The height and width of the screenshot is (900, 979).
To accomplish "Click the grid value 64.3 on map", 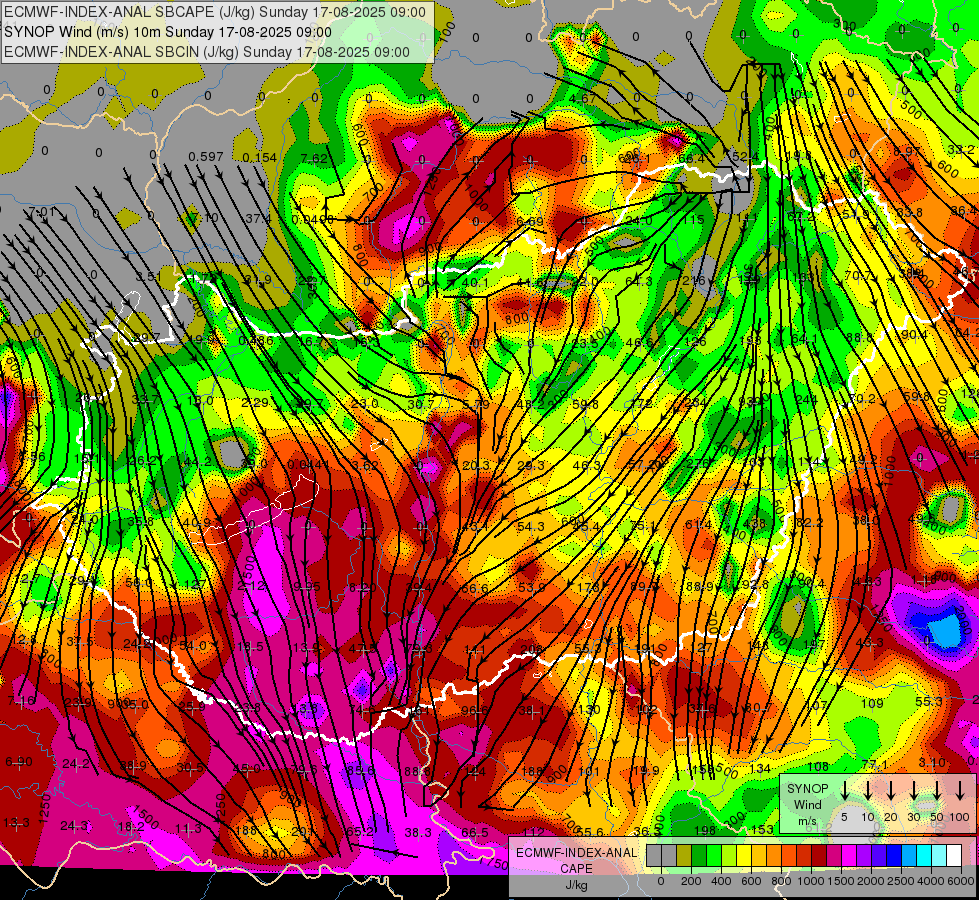I will click(x=639, y=281).
